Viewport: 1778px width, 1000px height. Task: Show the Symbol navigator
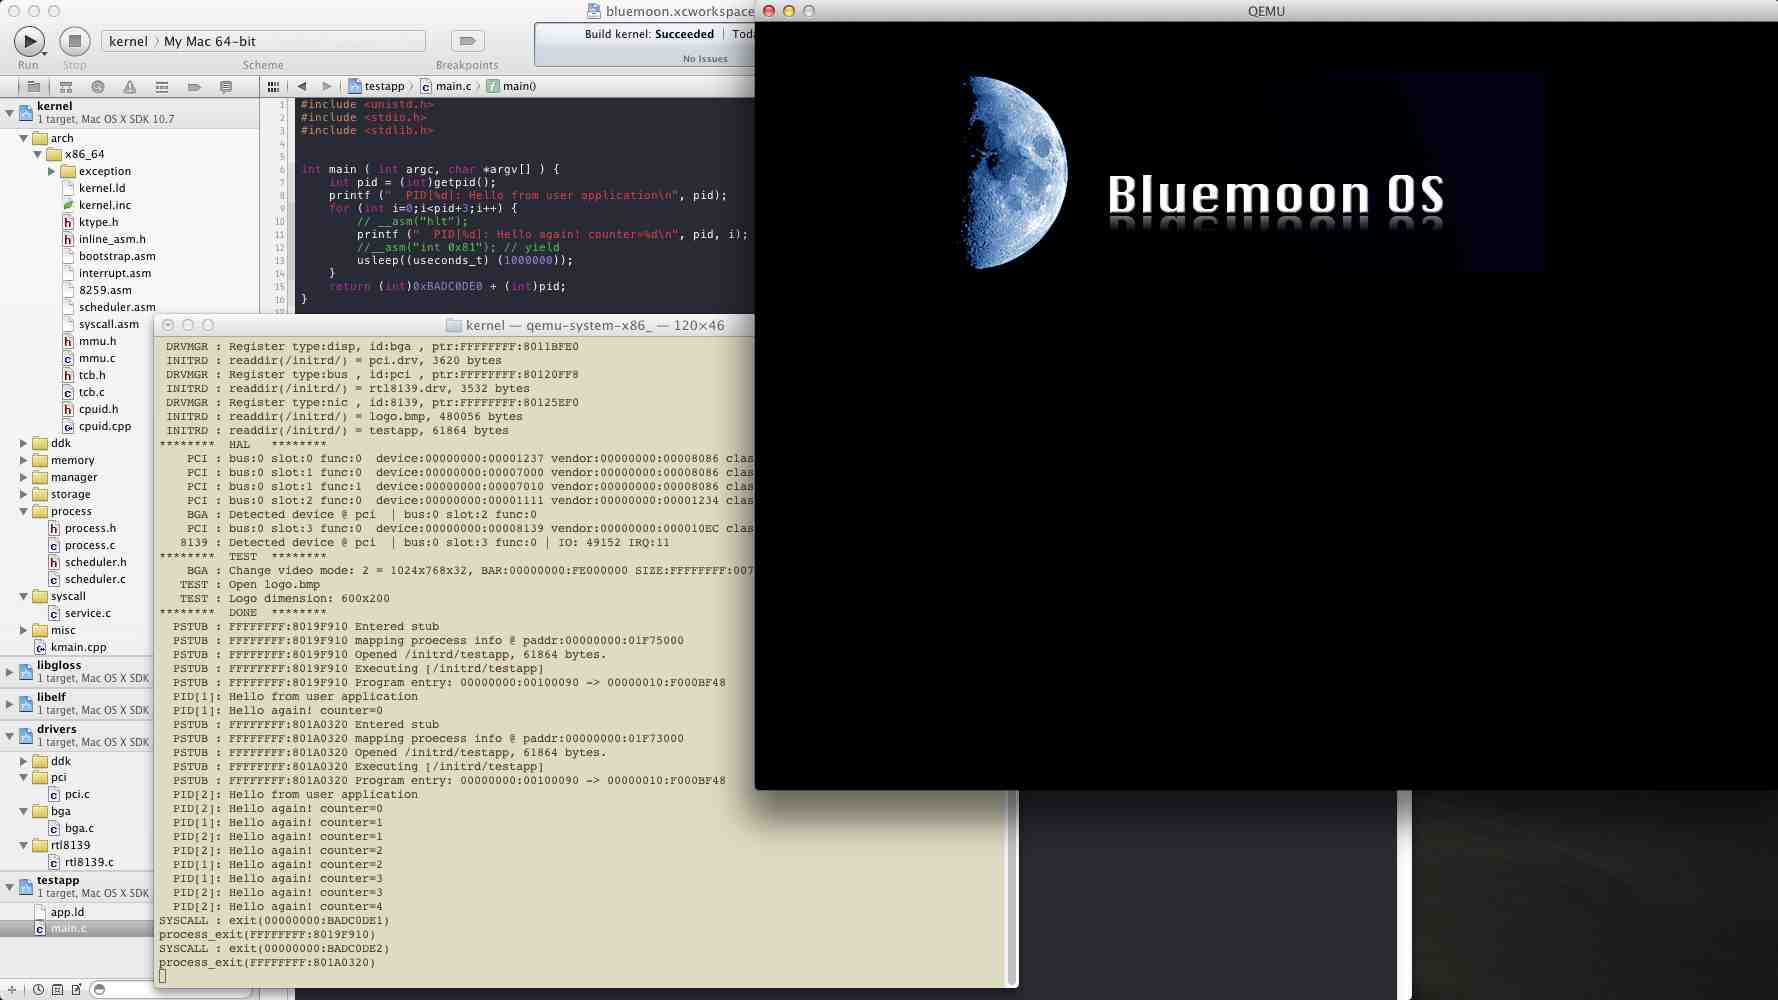click(x=66, y=87)
